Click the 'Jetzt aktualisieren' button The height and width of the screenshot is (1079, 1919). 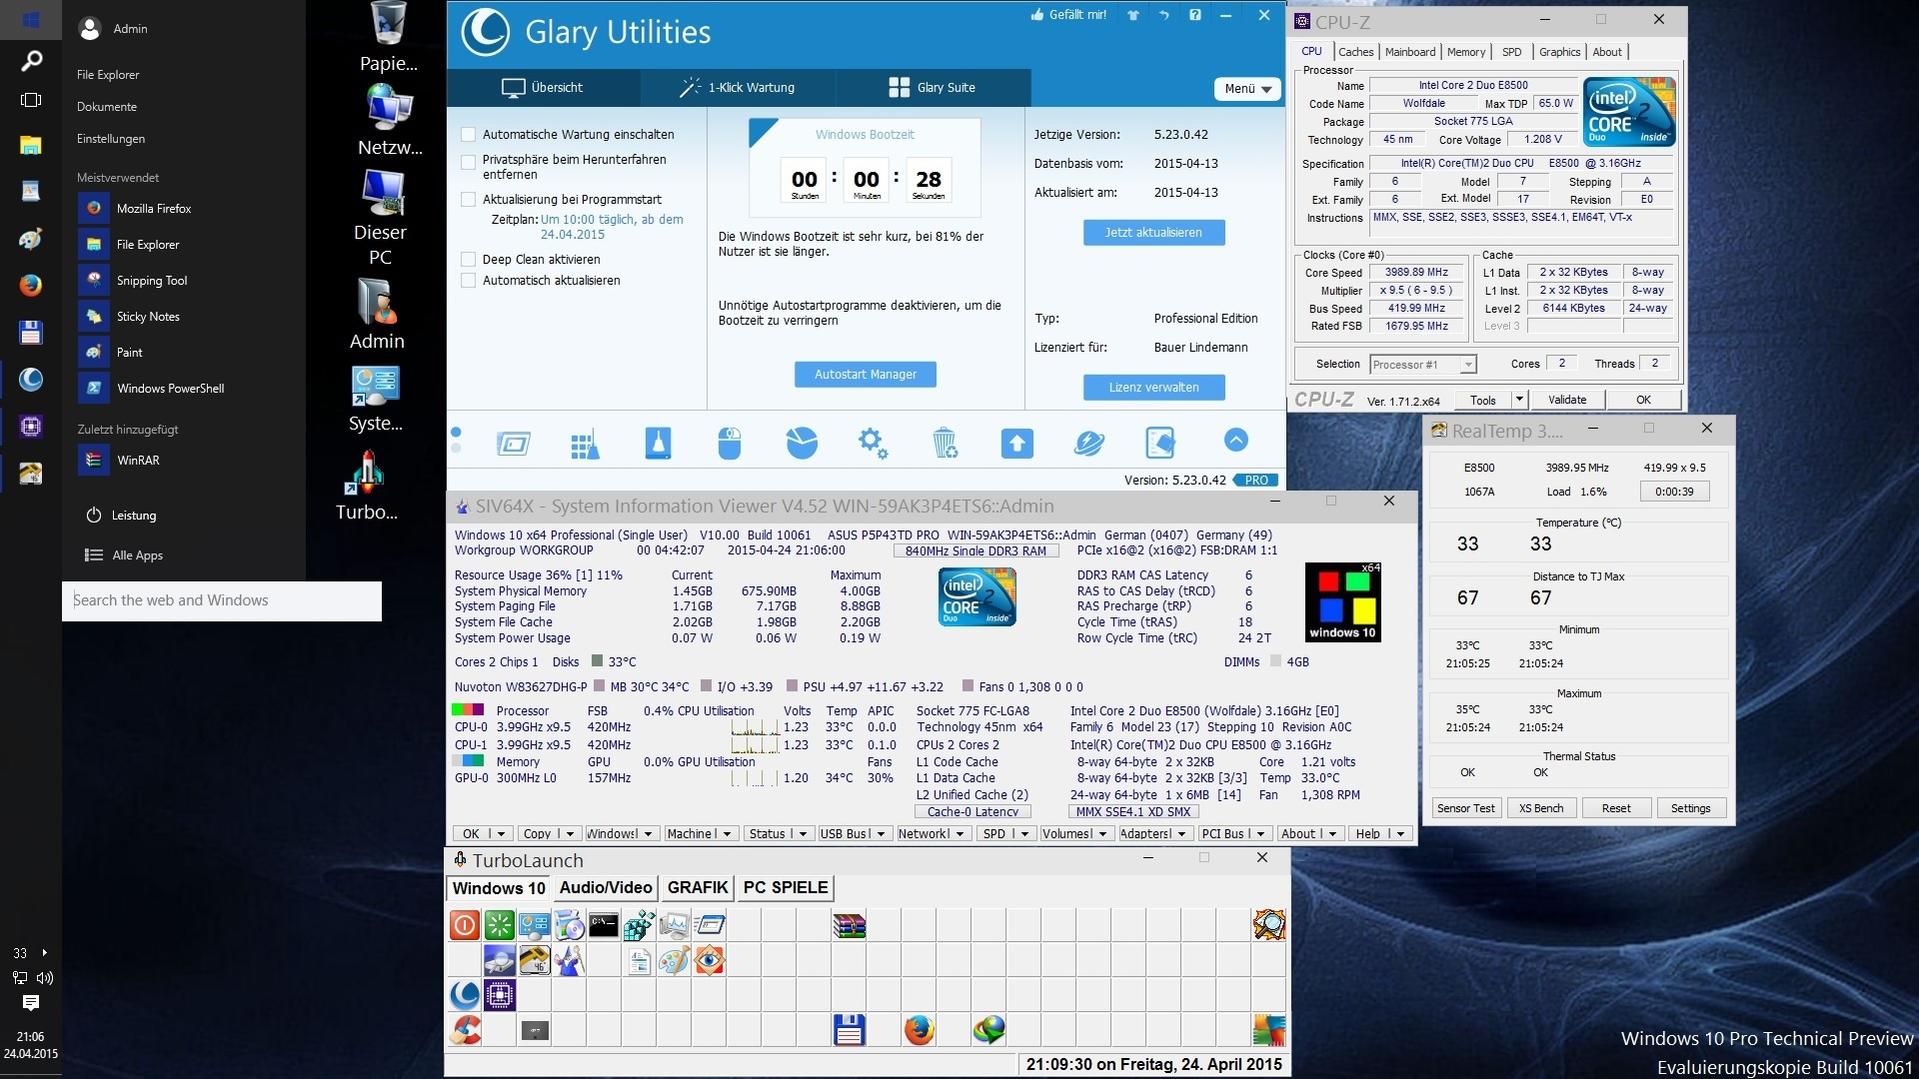pyautogui.click(x=1153, y=232)
